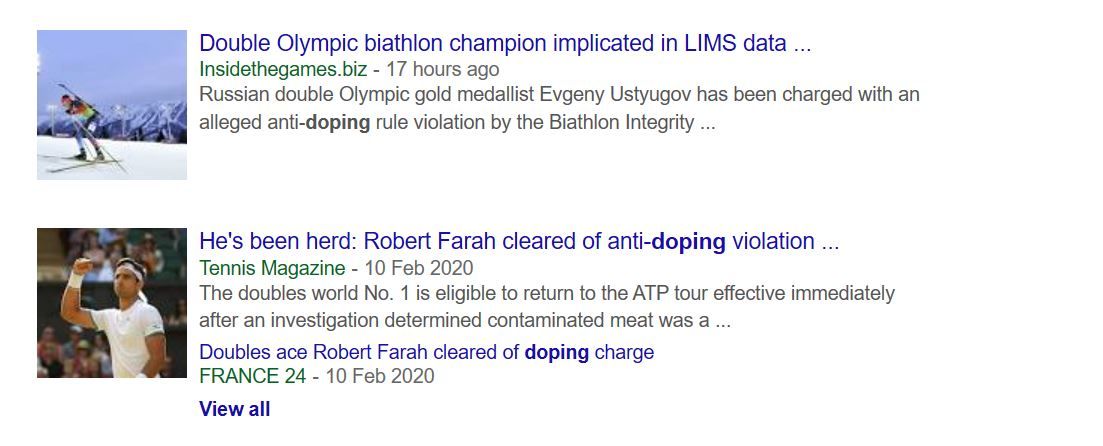Open the Double Olympic biathlon champion headline

505,44
